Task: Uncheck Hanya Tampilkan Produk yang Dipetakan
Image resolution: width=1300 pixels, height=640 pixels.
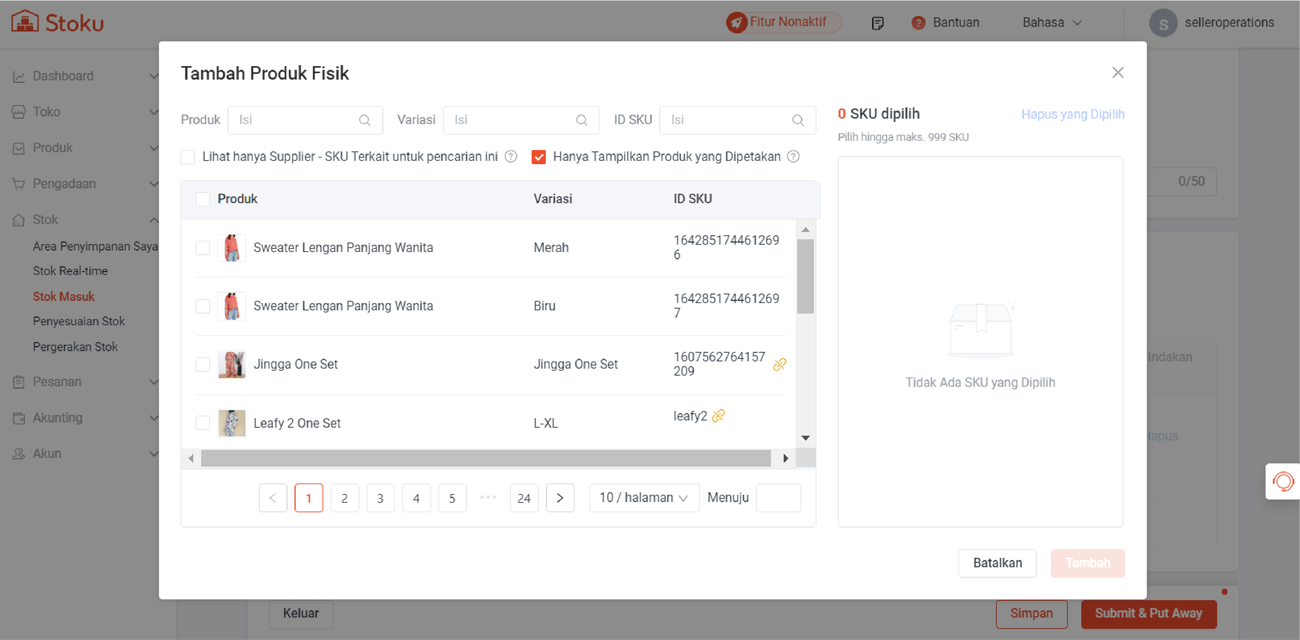Action: (x=539, y=157)
